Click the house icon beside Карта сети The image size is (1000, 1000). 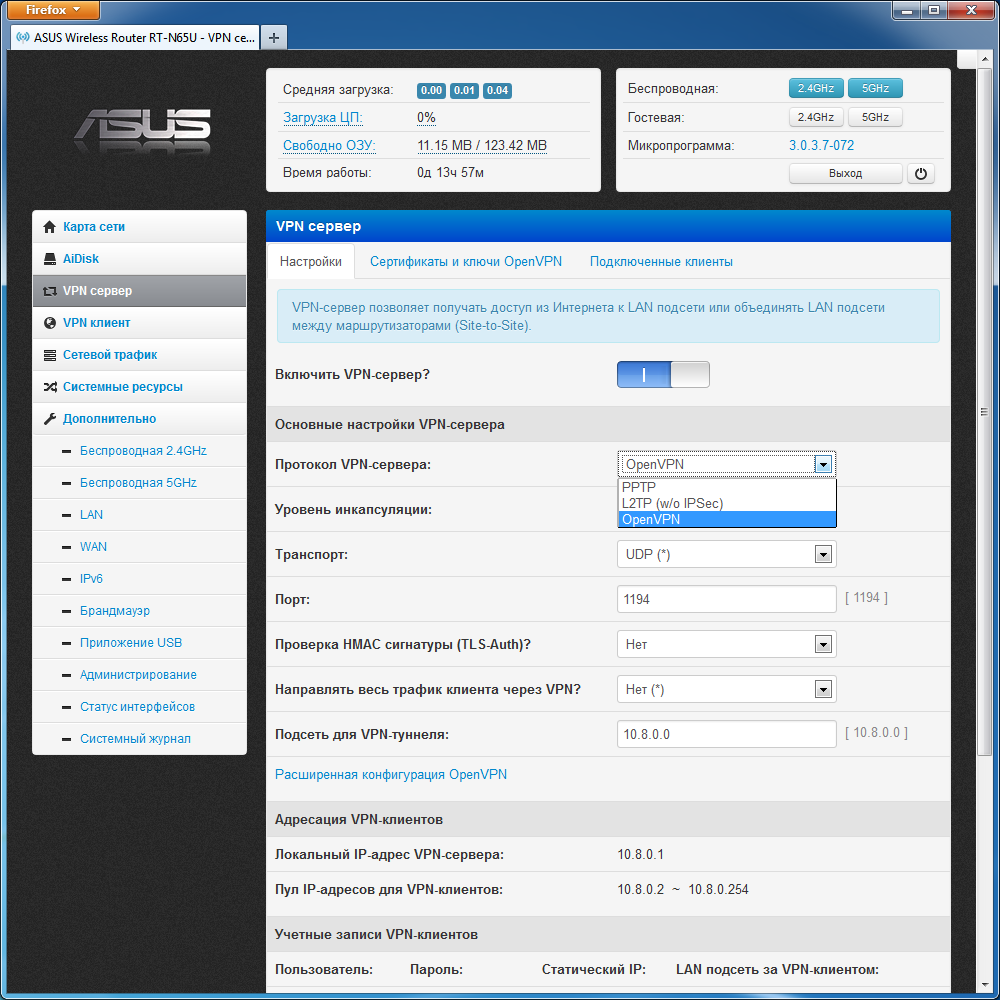(49, 227)
